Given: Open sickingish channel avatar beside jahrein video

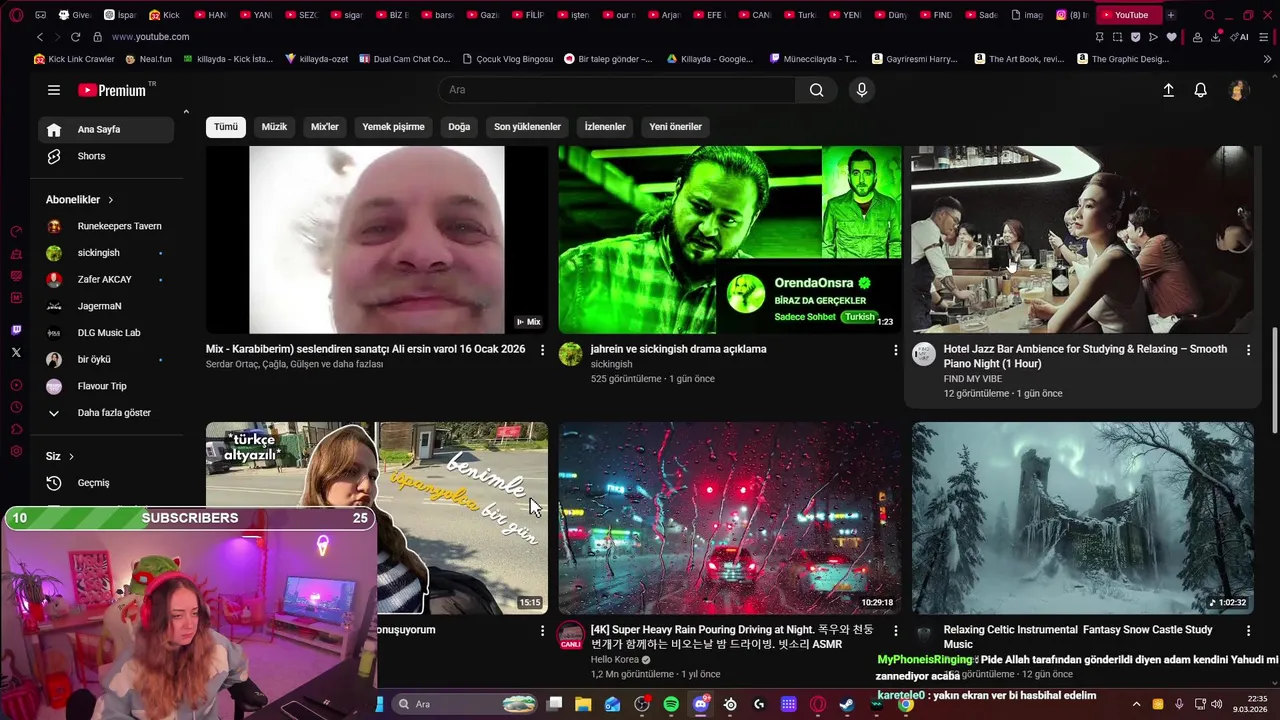Looking at the screenshot, I should (571, 354).
